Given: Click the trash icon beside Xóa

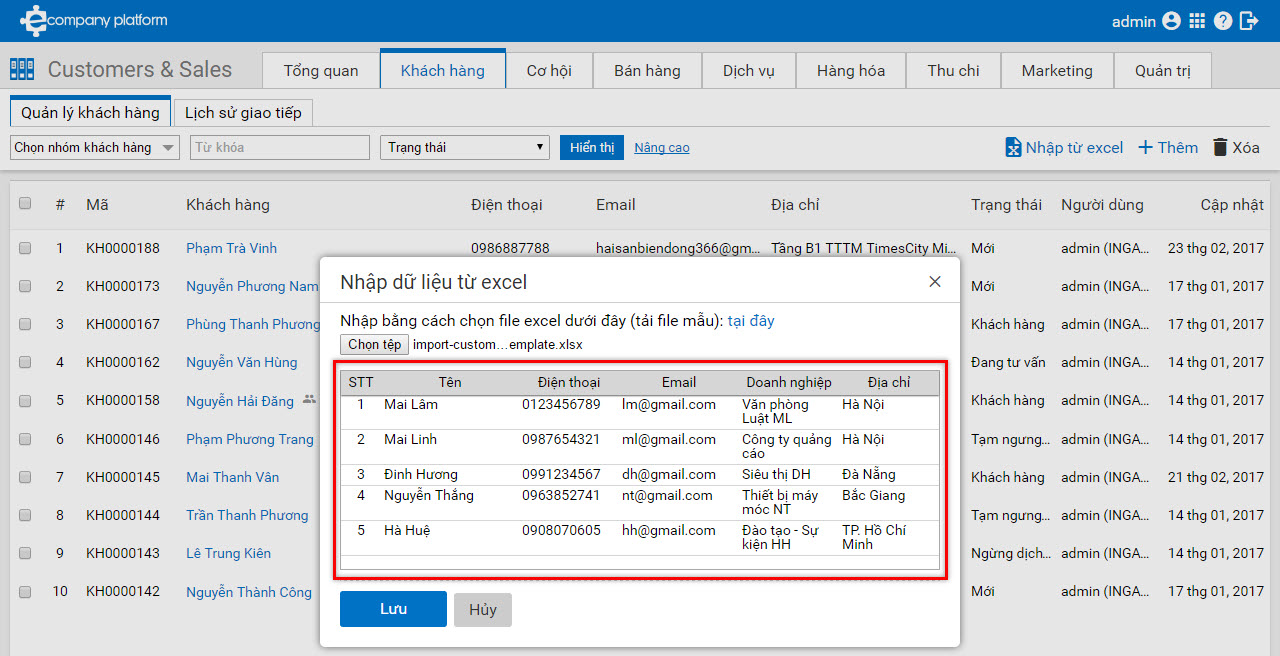Looking at the screenshot, I should tap(1220, 147).
